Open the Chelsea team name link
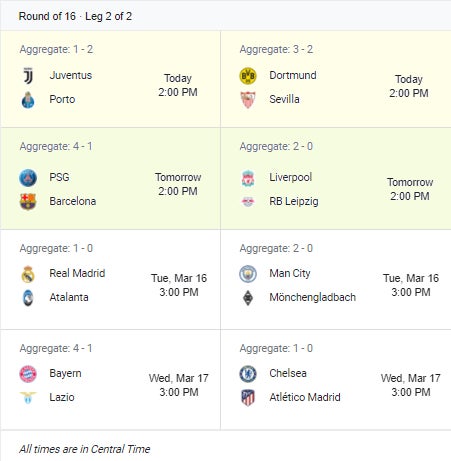The width and height of the screenshot is (451, 461). [x=288, y=373]
